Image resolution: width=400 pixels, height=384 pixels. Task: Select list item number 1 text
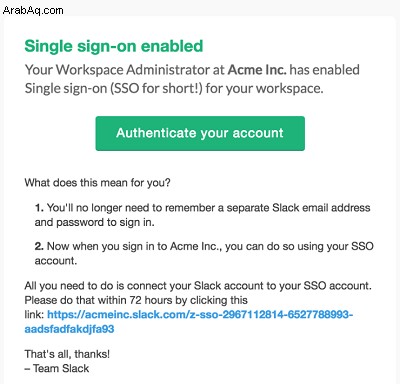(x=202, y=215)
